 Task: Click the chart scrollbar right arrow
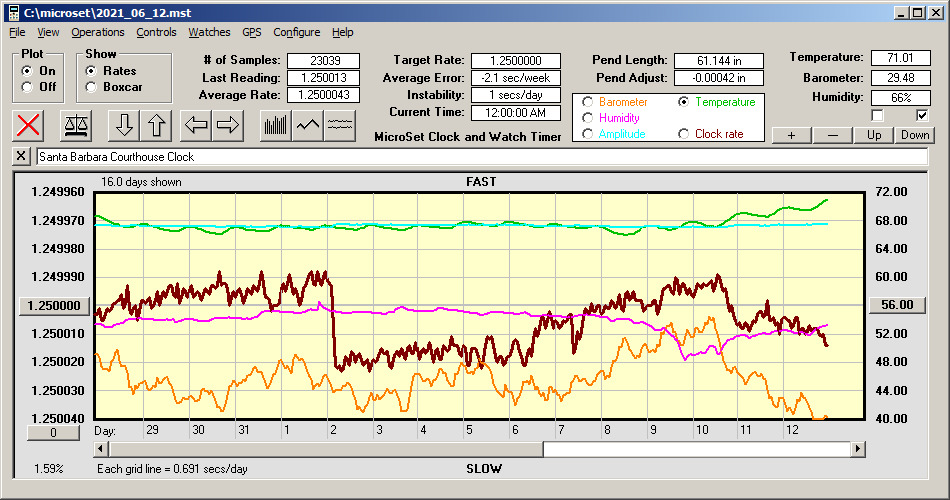point(857,449)
